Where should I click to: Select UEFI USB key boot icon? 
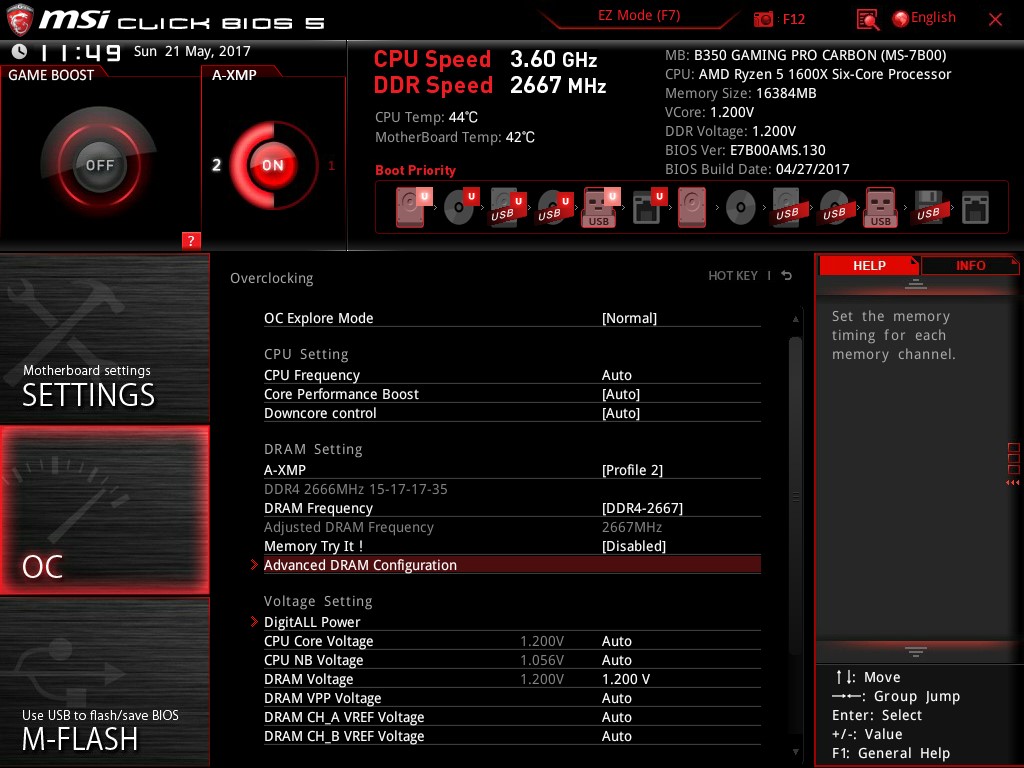[x=601, y=207]
